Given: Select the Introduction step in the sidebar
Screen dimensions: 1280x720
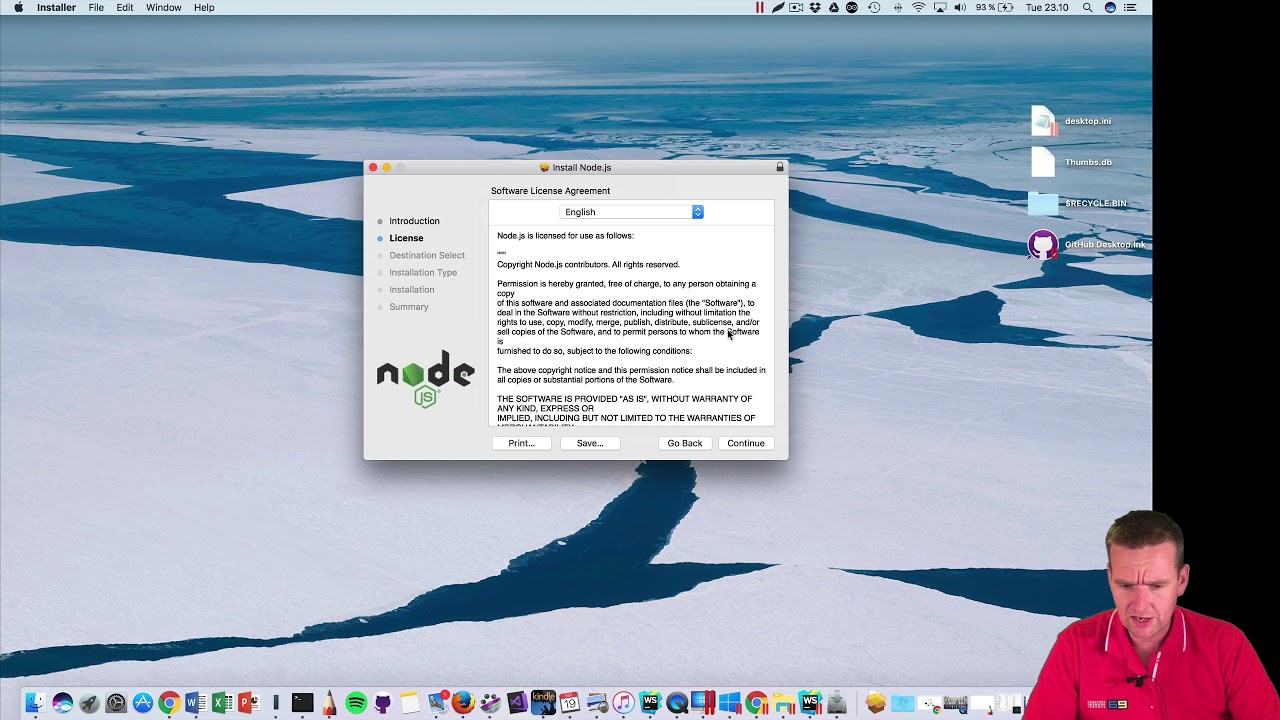Looking at the screenshot, I should point(414,221).
